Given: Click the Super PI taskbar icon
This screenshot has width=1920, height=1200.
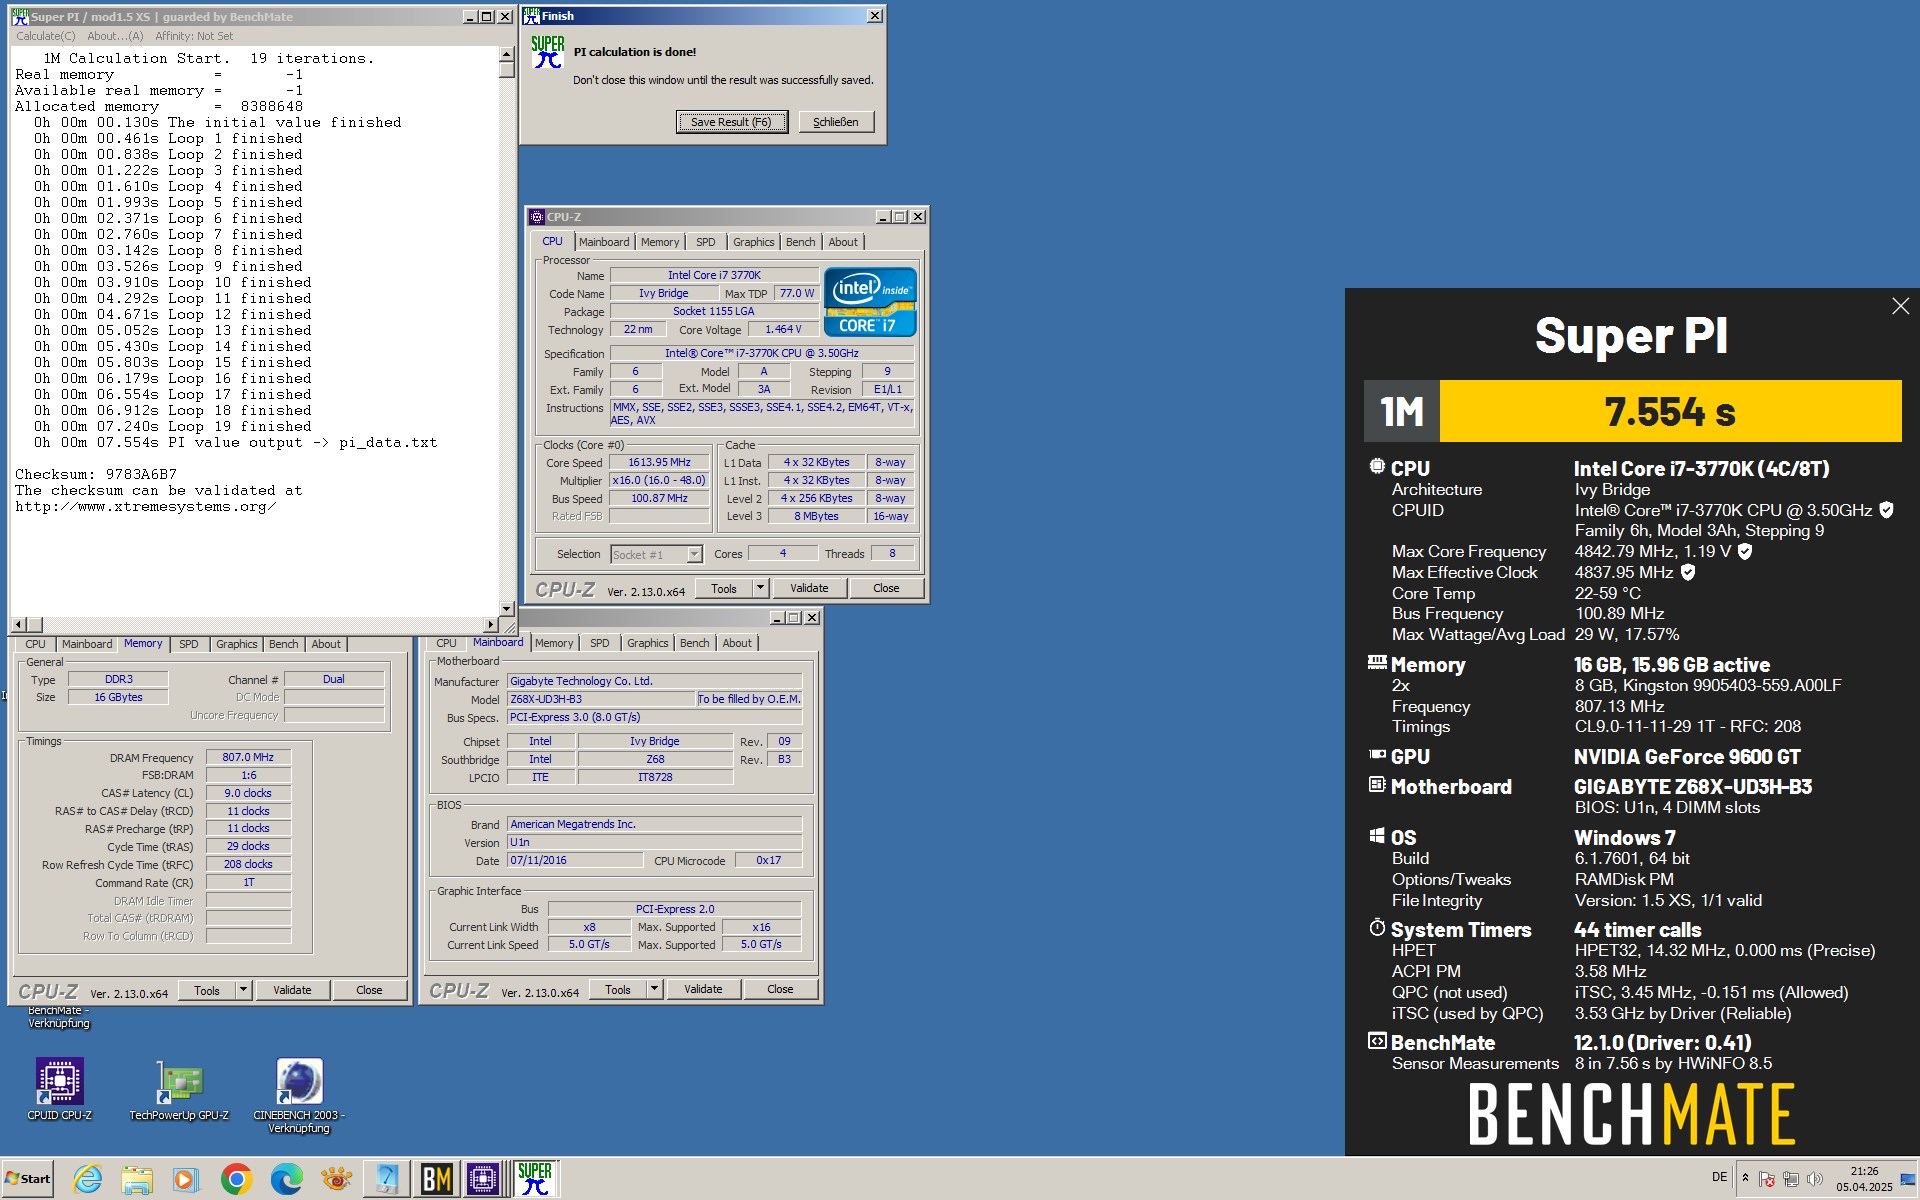Looking at the screenshot, I should click(535, 1179).
